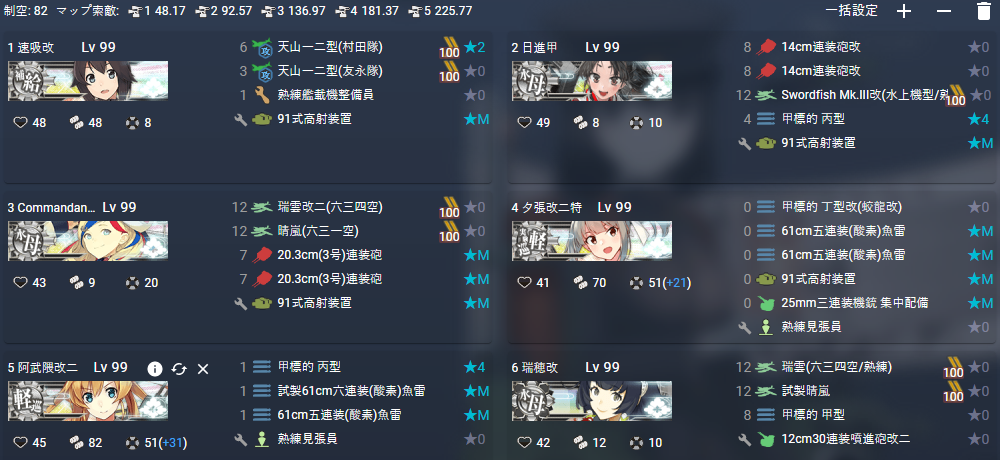Click proficiency badge on 瑞雲改二(六三四空)
The width and height of the screenshot is (1000, 460).
(x=450, y=207)
